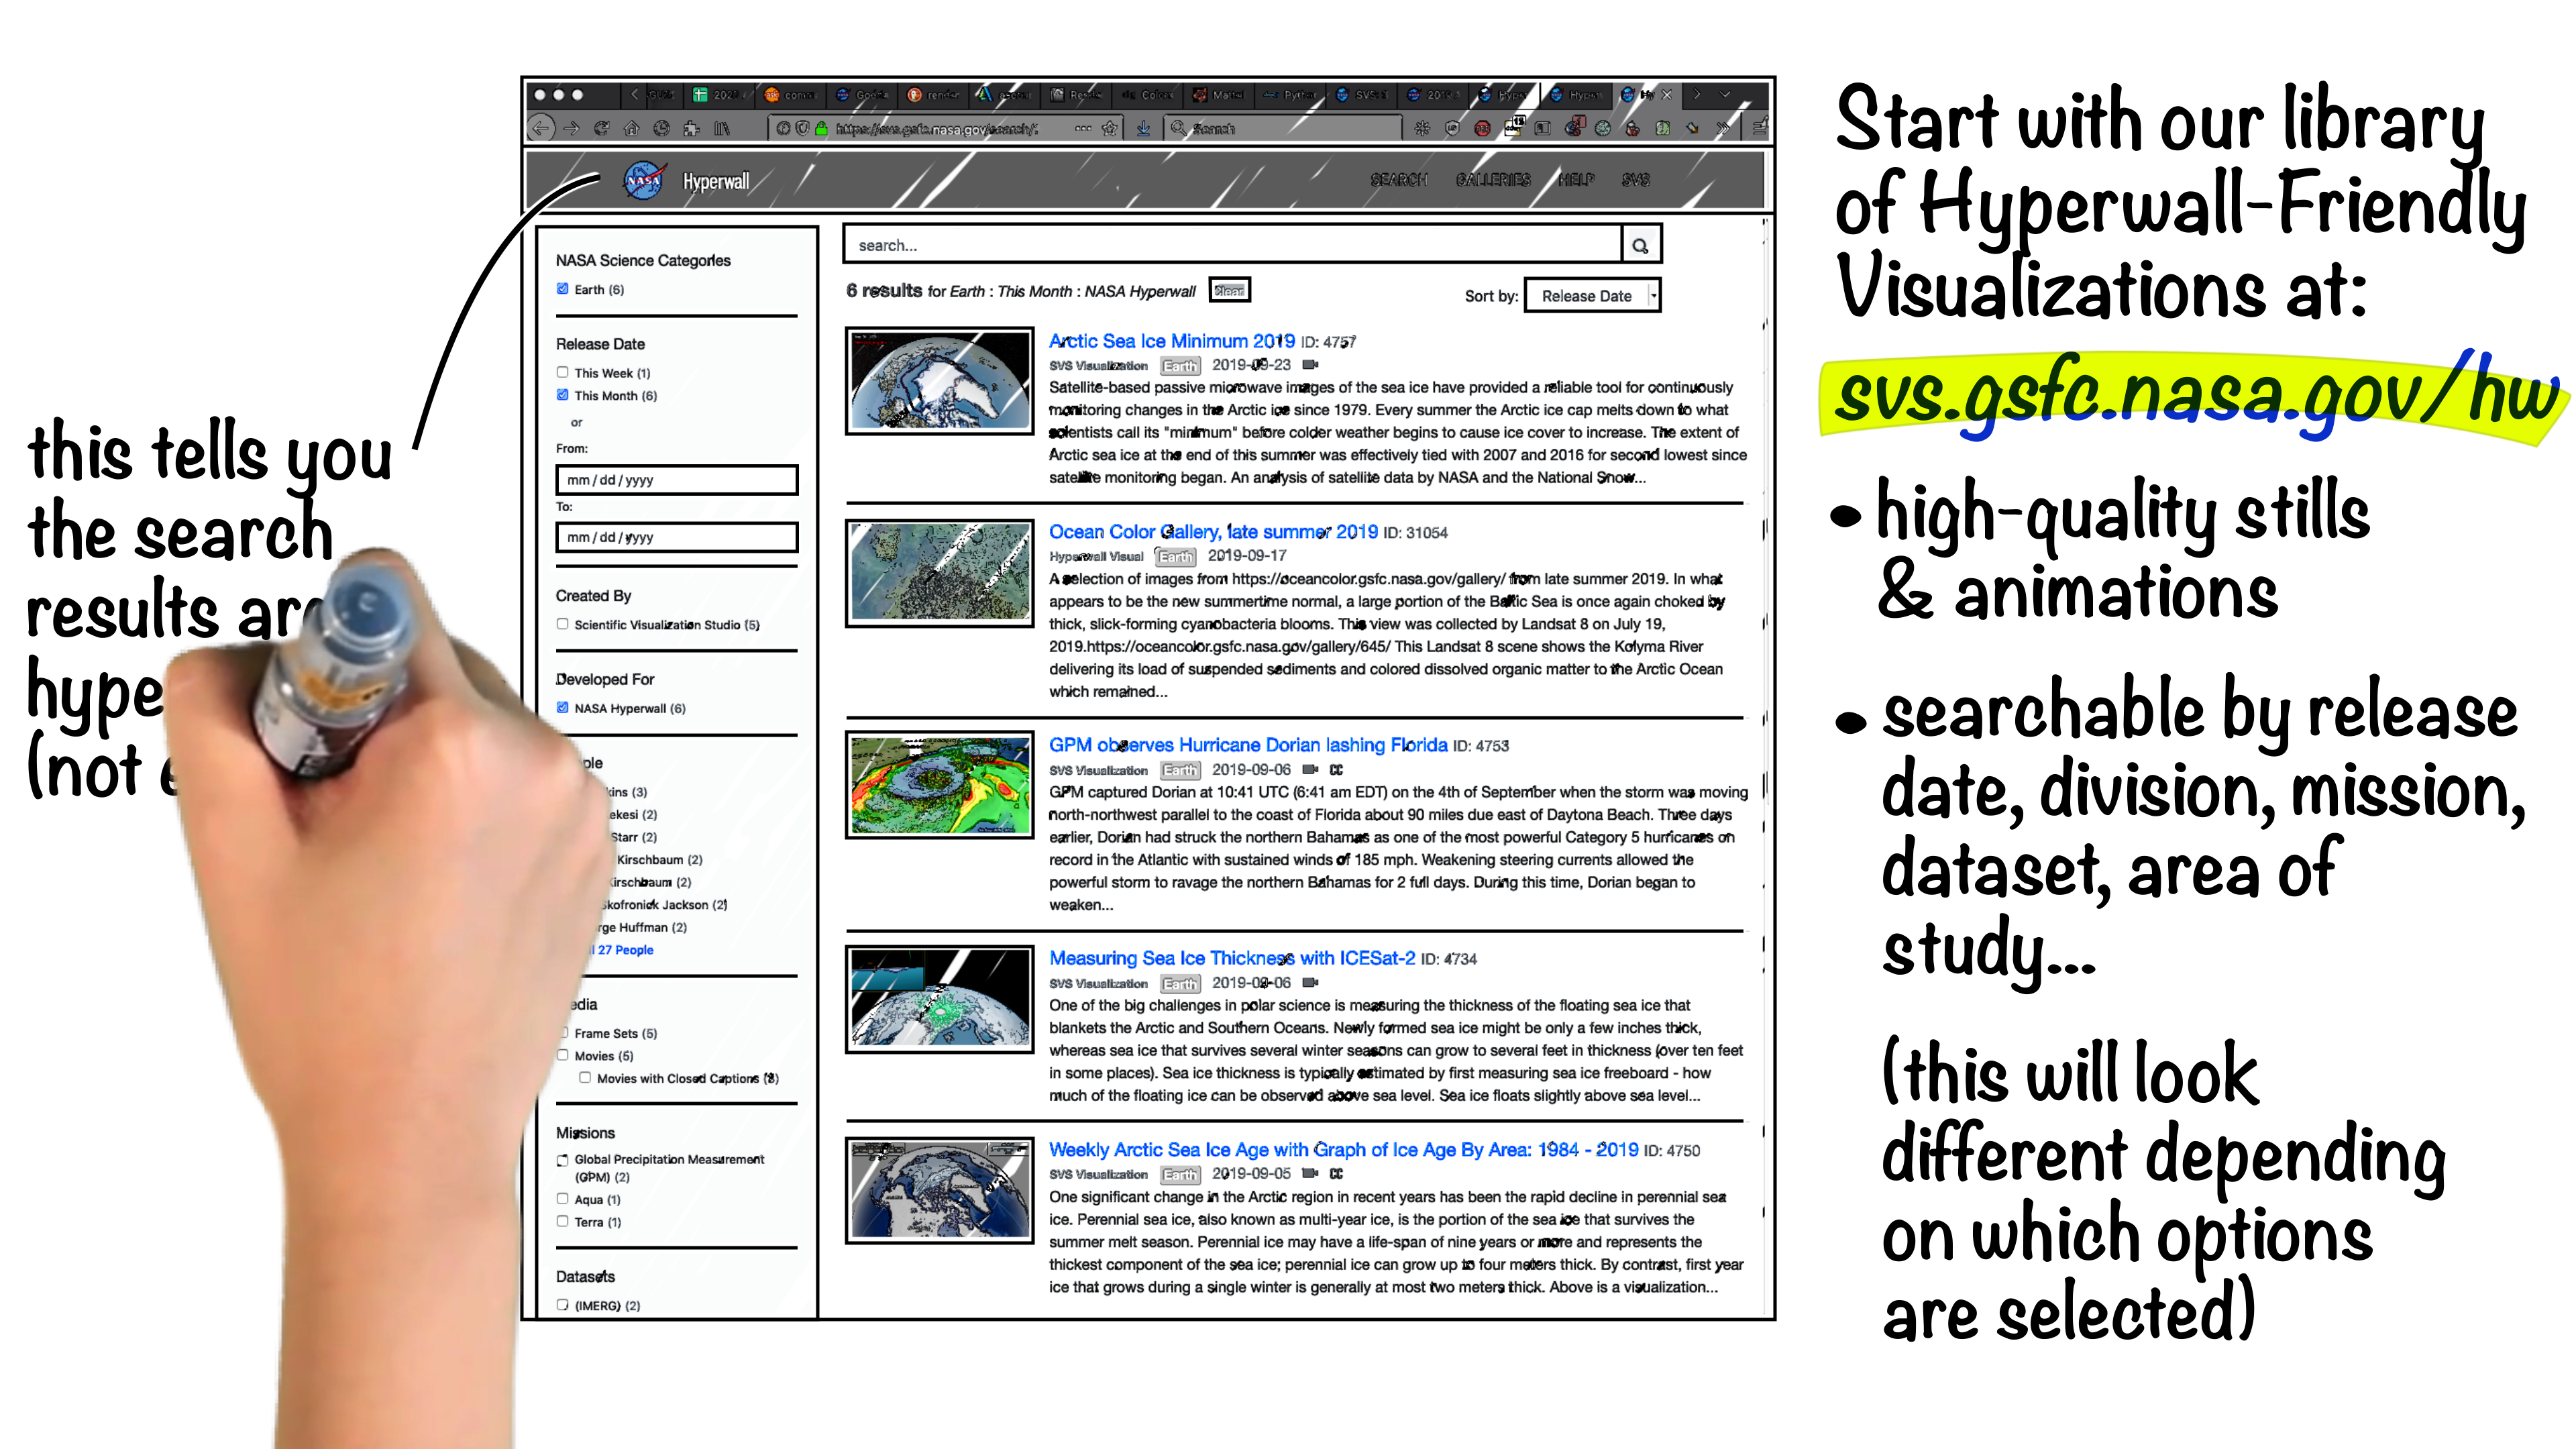Click the video camera icon on Arctic Sea Ice Minimum
Screen dimensions: 2576x1449
[1310, 365]
